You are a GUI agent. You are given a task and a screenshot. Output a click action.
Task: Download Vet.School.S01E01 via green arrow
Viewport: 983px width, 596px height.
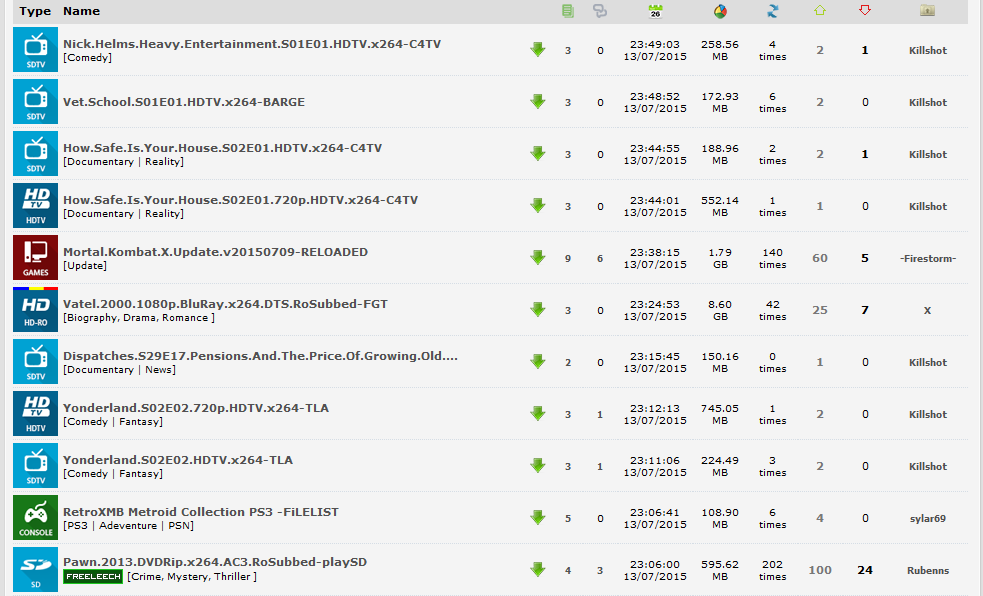click(537, 102)
